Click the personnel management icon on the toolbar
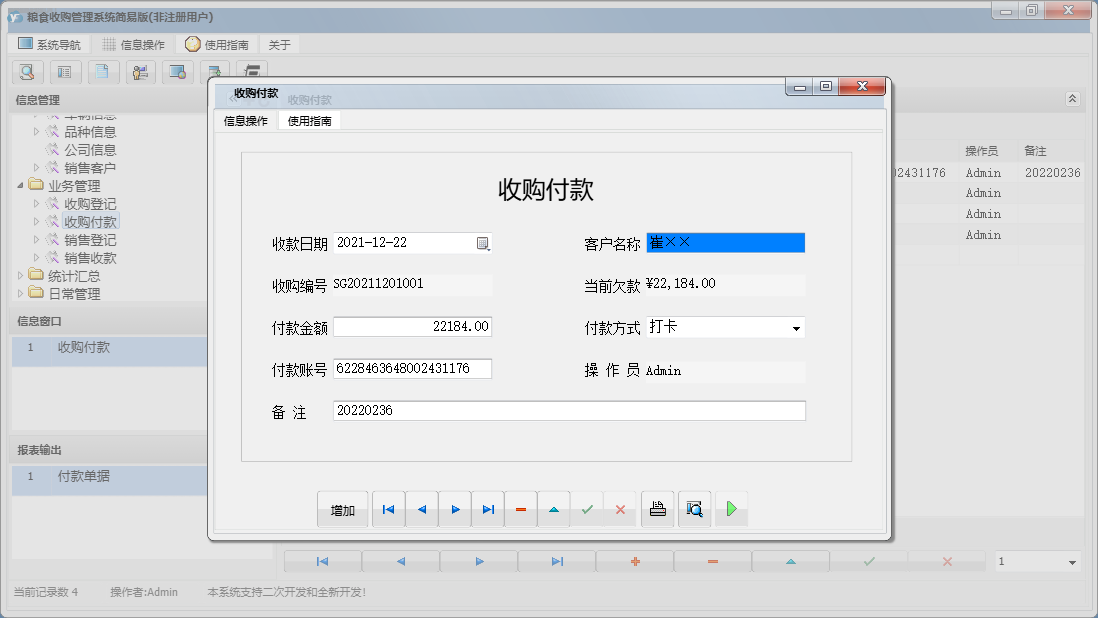1098x618 pixels. click(x=140, y=72)
